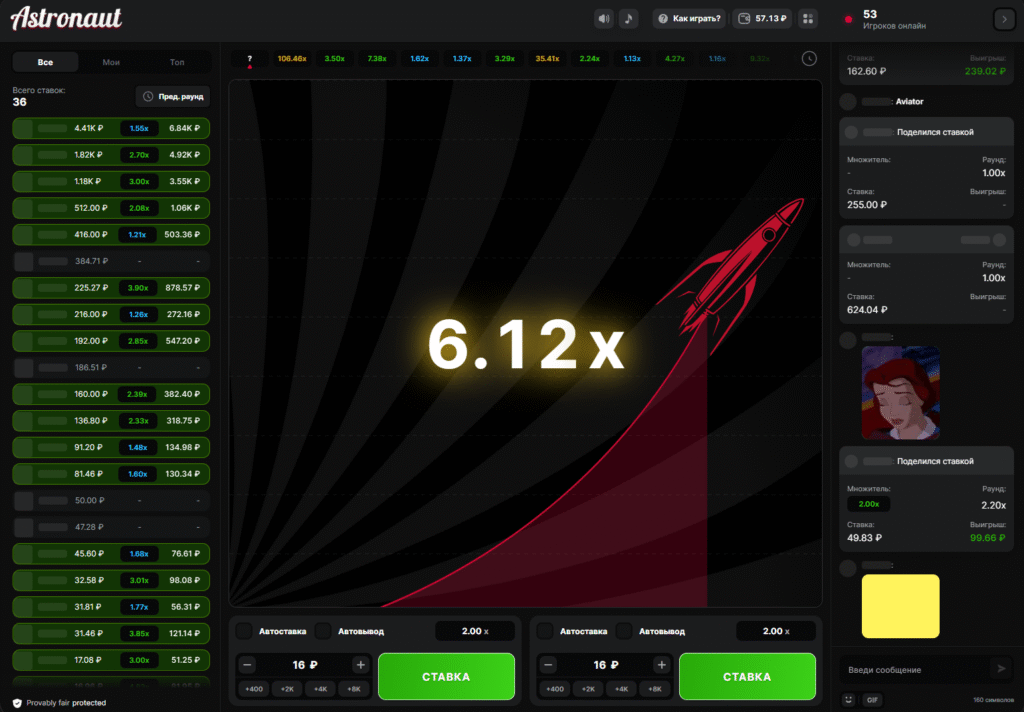Click the send message arrow icon
Viewport: 1024px width, 712px height.
click(x=999, y=669)
